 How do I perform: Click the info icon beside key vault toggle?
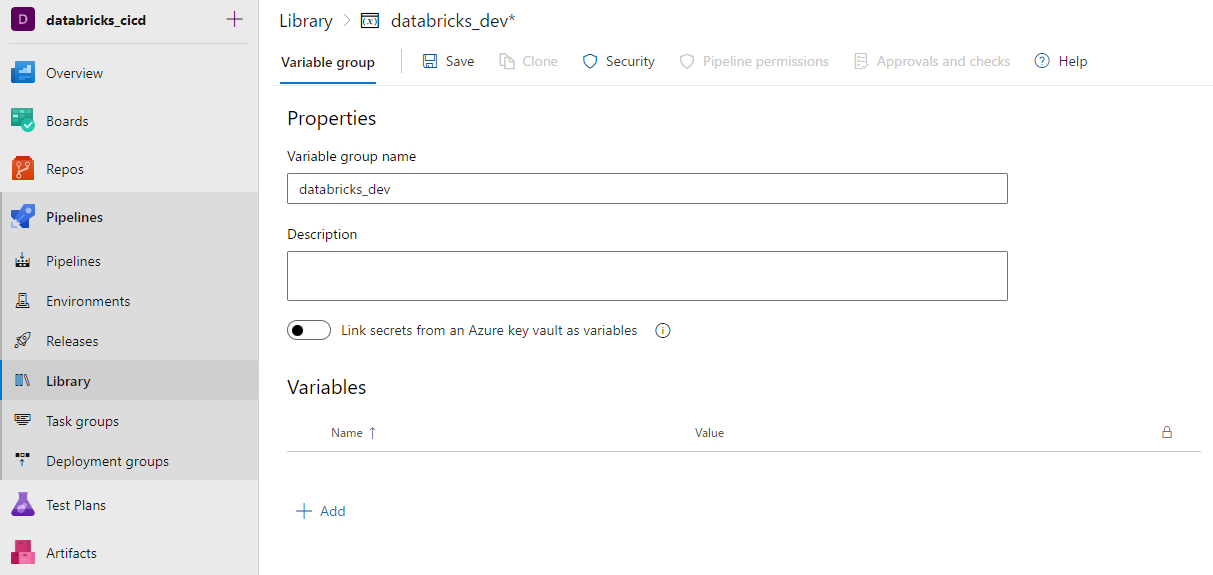click(x=662, y=331)
